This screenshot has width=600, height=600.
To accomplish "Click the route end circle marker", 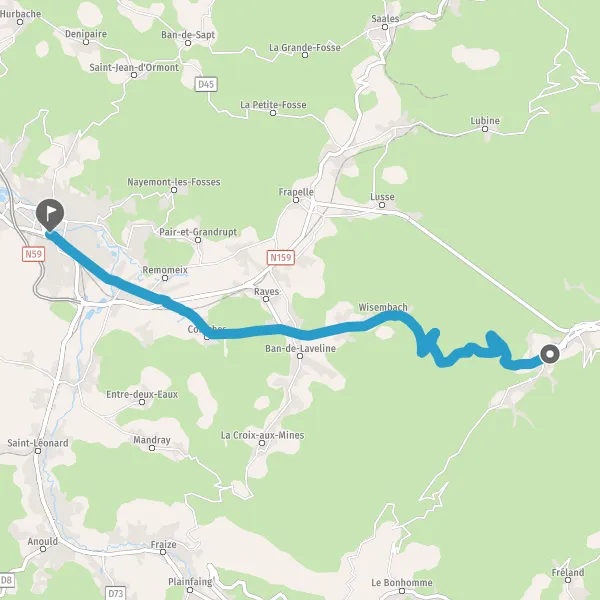I will pos(550,354).
